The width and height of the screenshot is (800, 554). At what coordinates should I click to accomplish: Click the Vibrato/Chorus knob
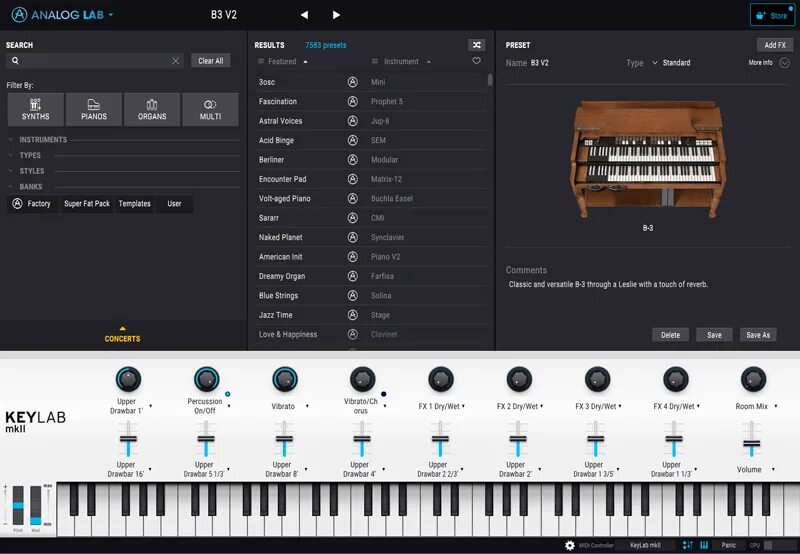coord(363,380)
